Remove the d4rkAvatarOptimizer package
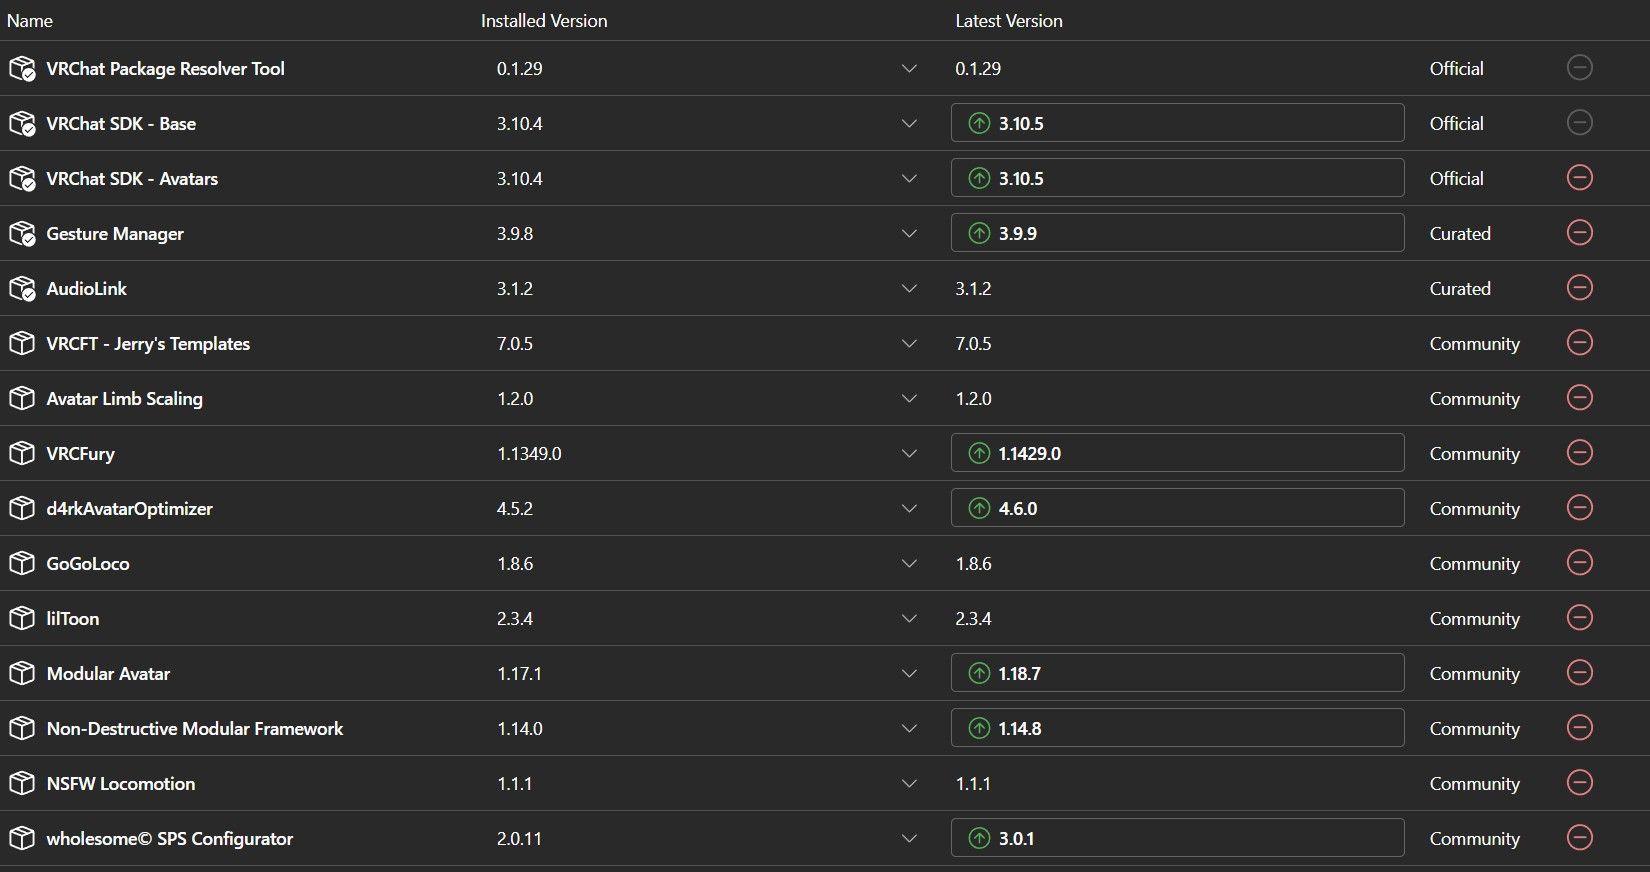The width and height of the screenshot is (1650, 872). [1579, 508]
